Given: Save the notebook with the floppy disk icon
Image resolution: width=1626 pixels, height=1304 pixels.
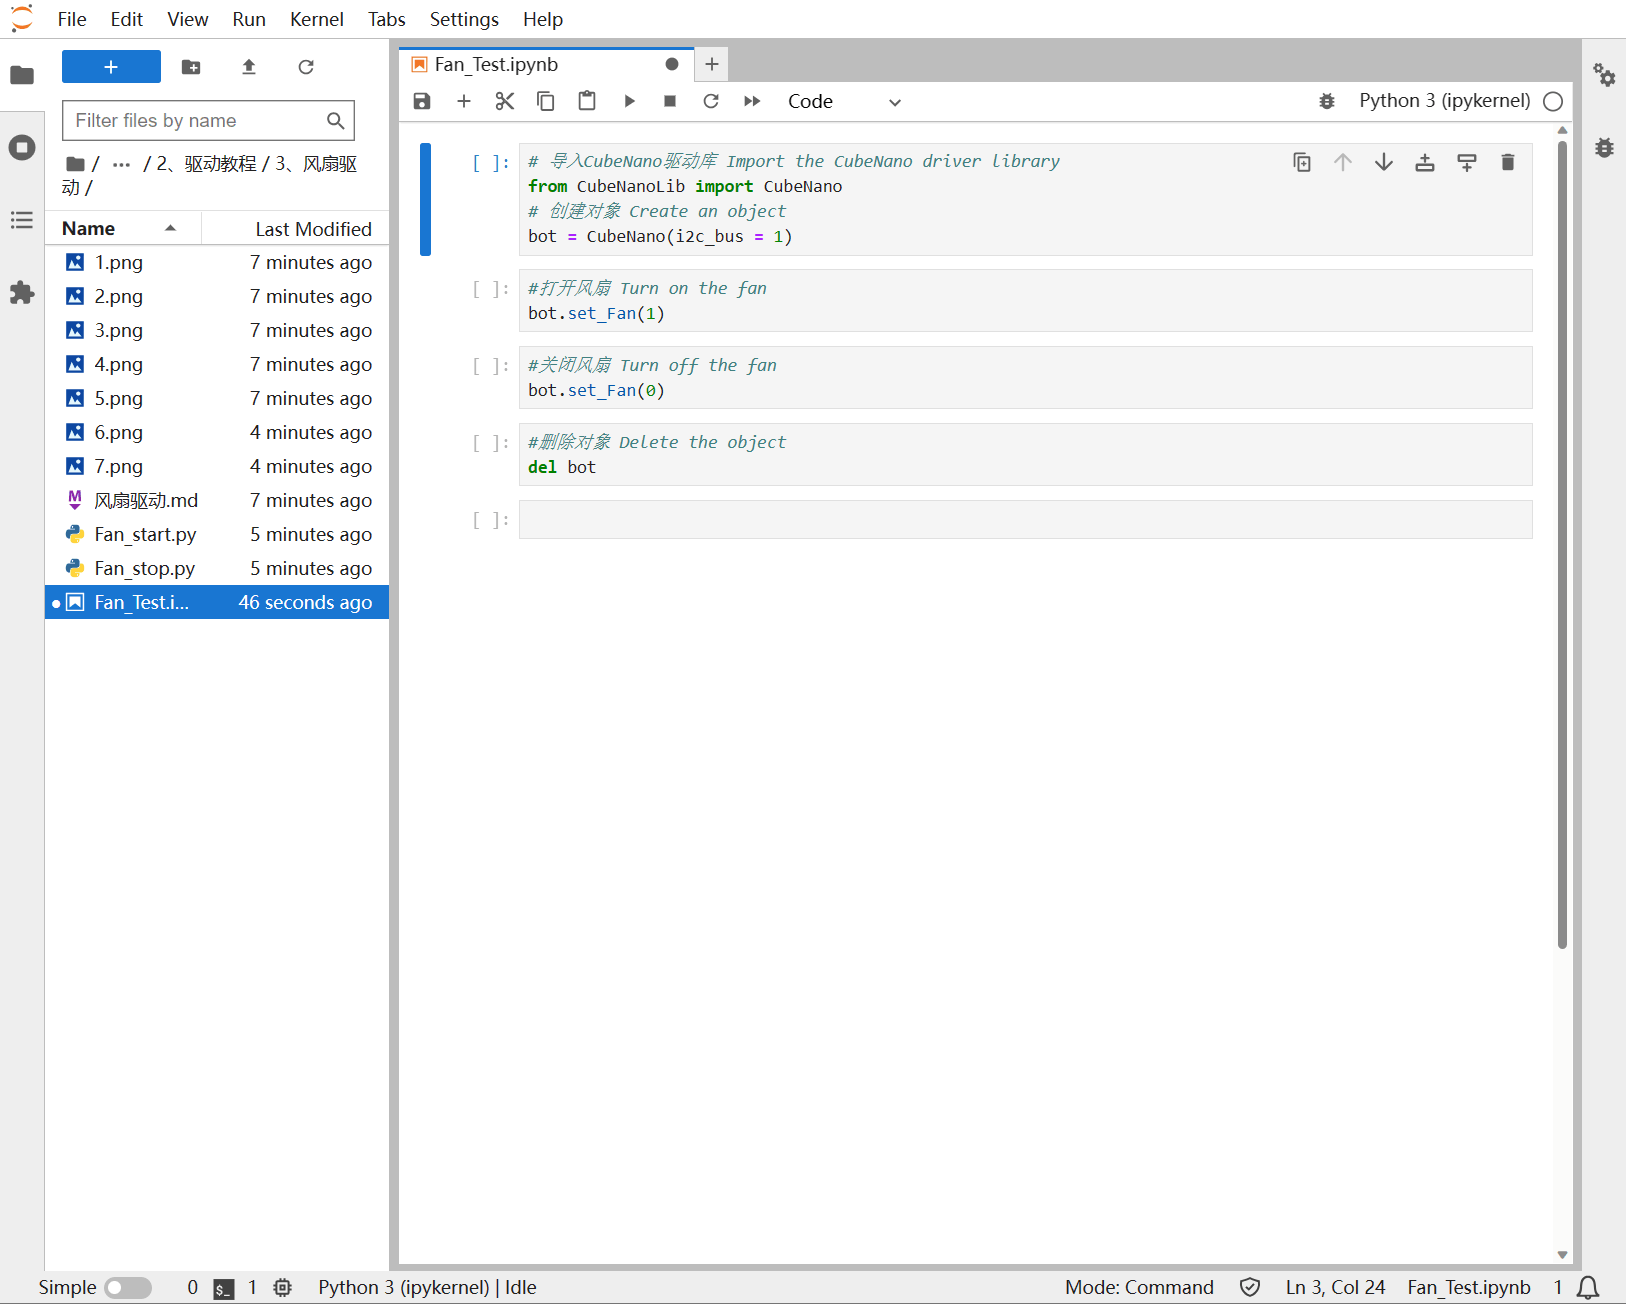Looking at the screenshot, I should tap(422, 101).
